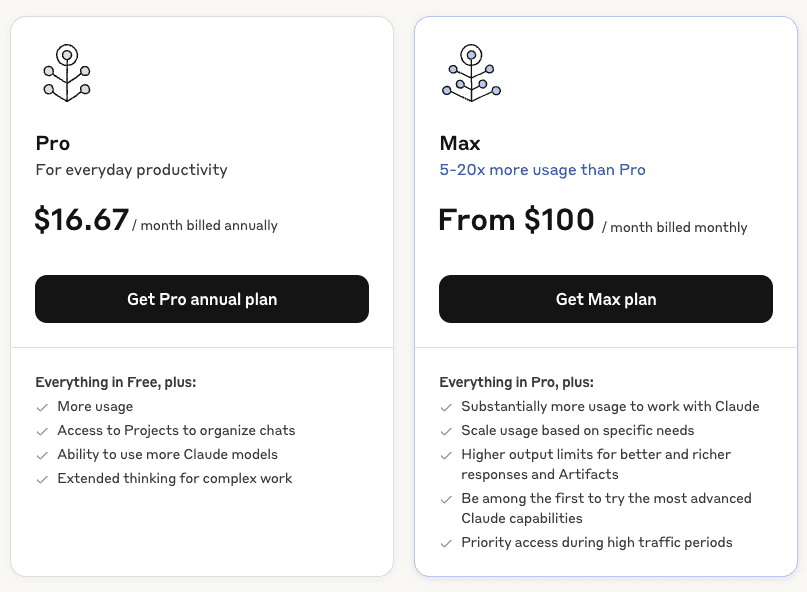Click checkmark next to Access to Projects
807x592 pixels.
click(x=42, y=431)
